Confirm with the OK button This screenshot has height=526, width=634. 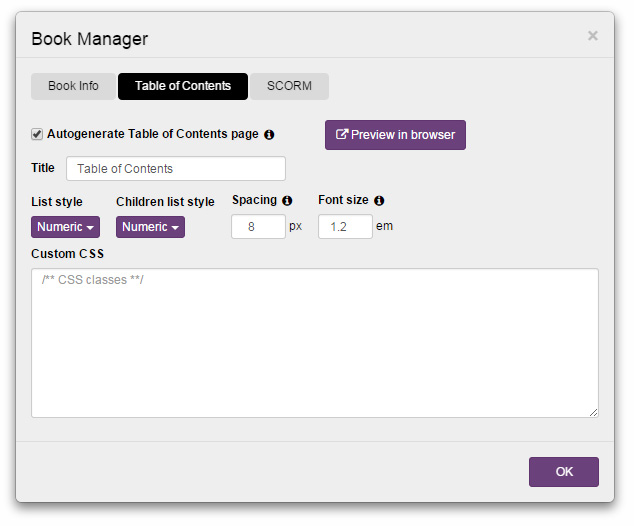point(563,472)
